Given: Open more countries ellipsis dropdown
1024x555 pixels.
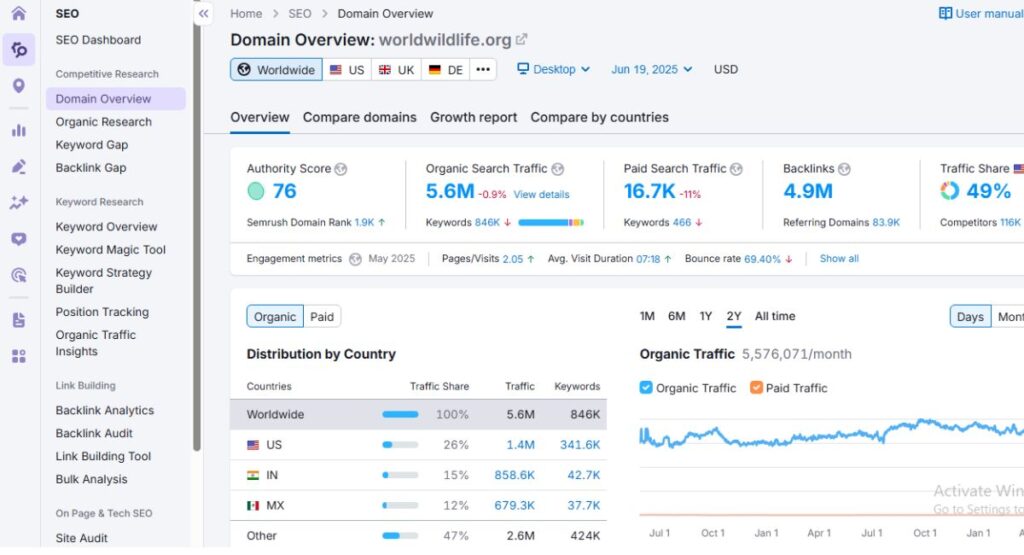Looking at the screenshot, I should click(x=483, y=70).
